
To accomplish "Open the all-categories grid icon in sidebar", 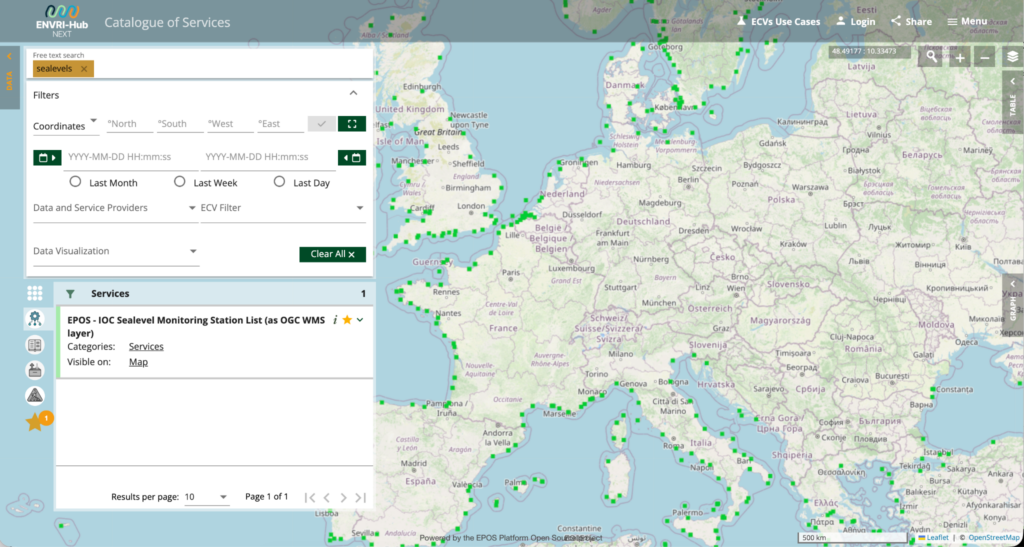I will 35,293.
